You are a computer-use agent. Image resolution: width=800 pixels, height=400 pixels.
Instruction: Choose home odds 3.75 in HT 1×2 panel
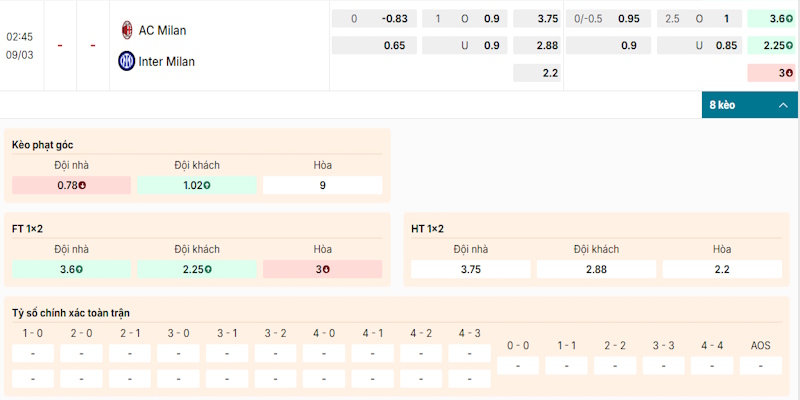pos(471,269)
